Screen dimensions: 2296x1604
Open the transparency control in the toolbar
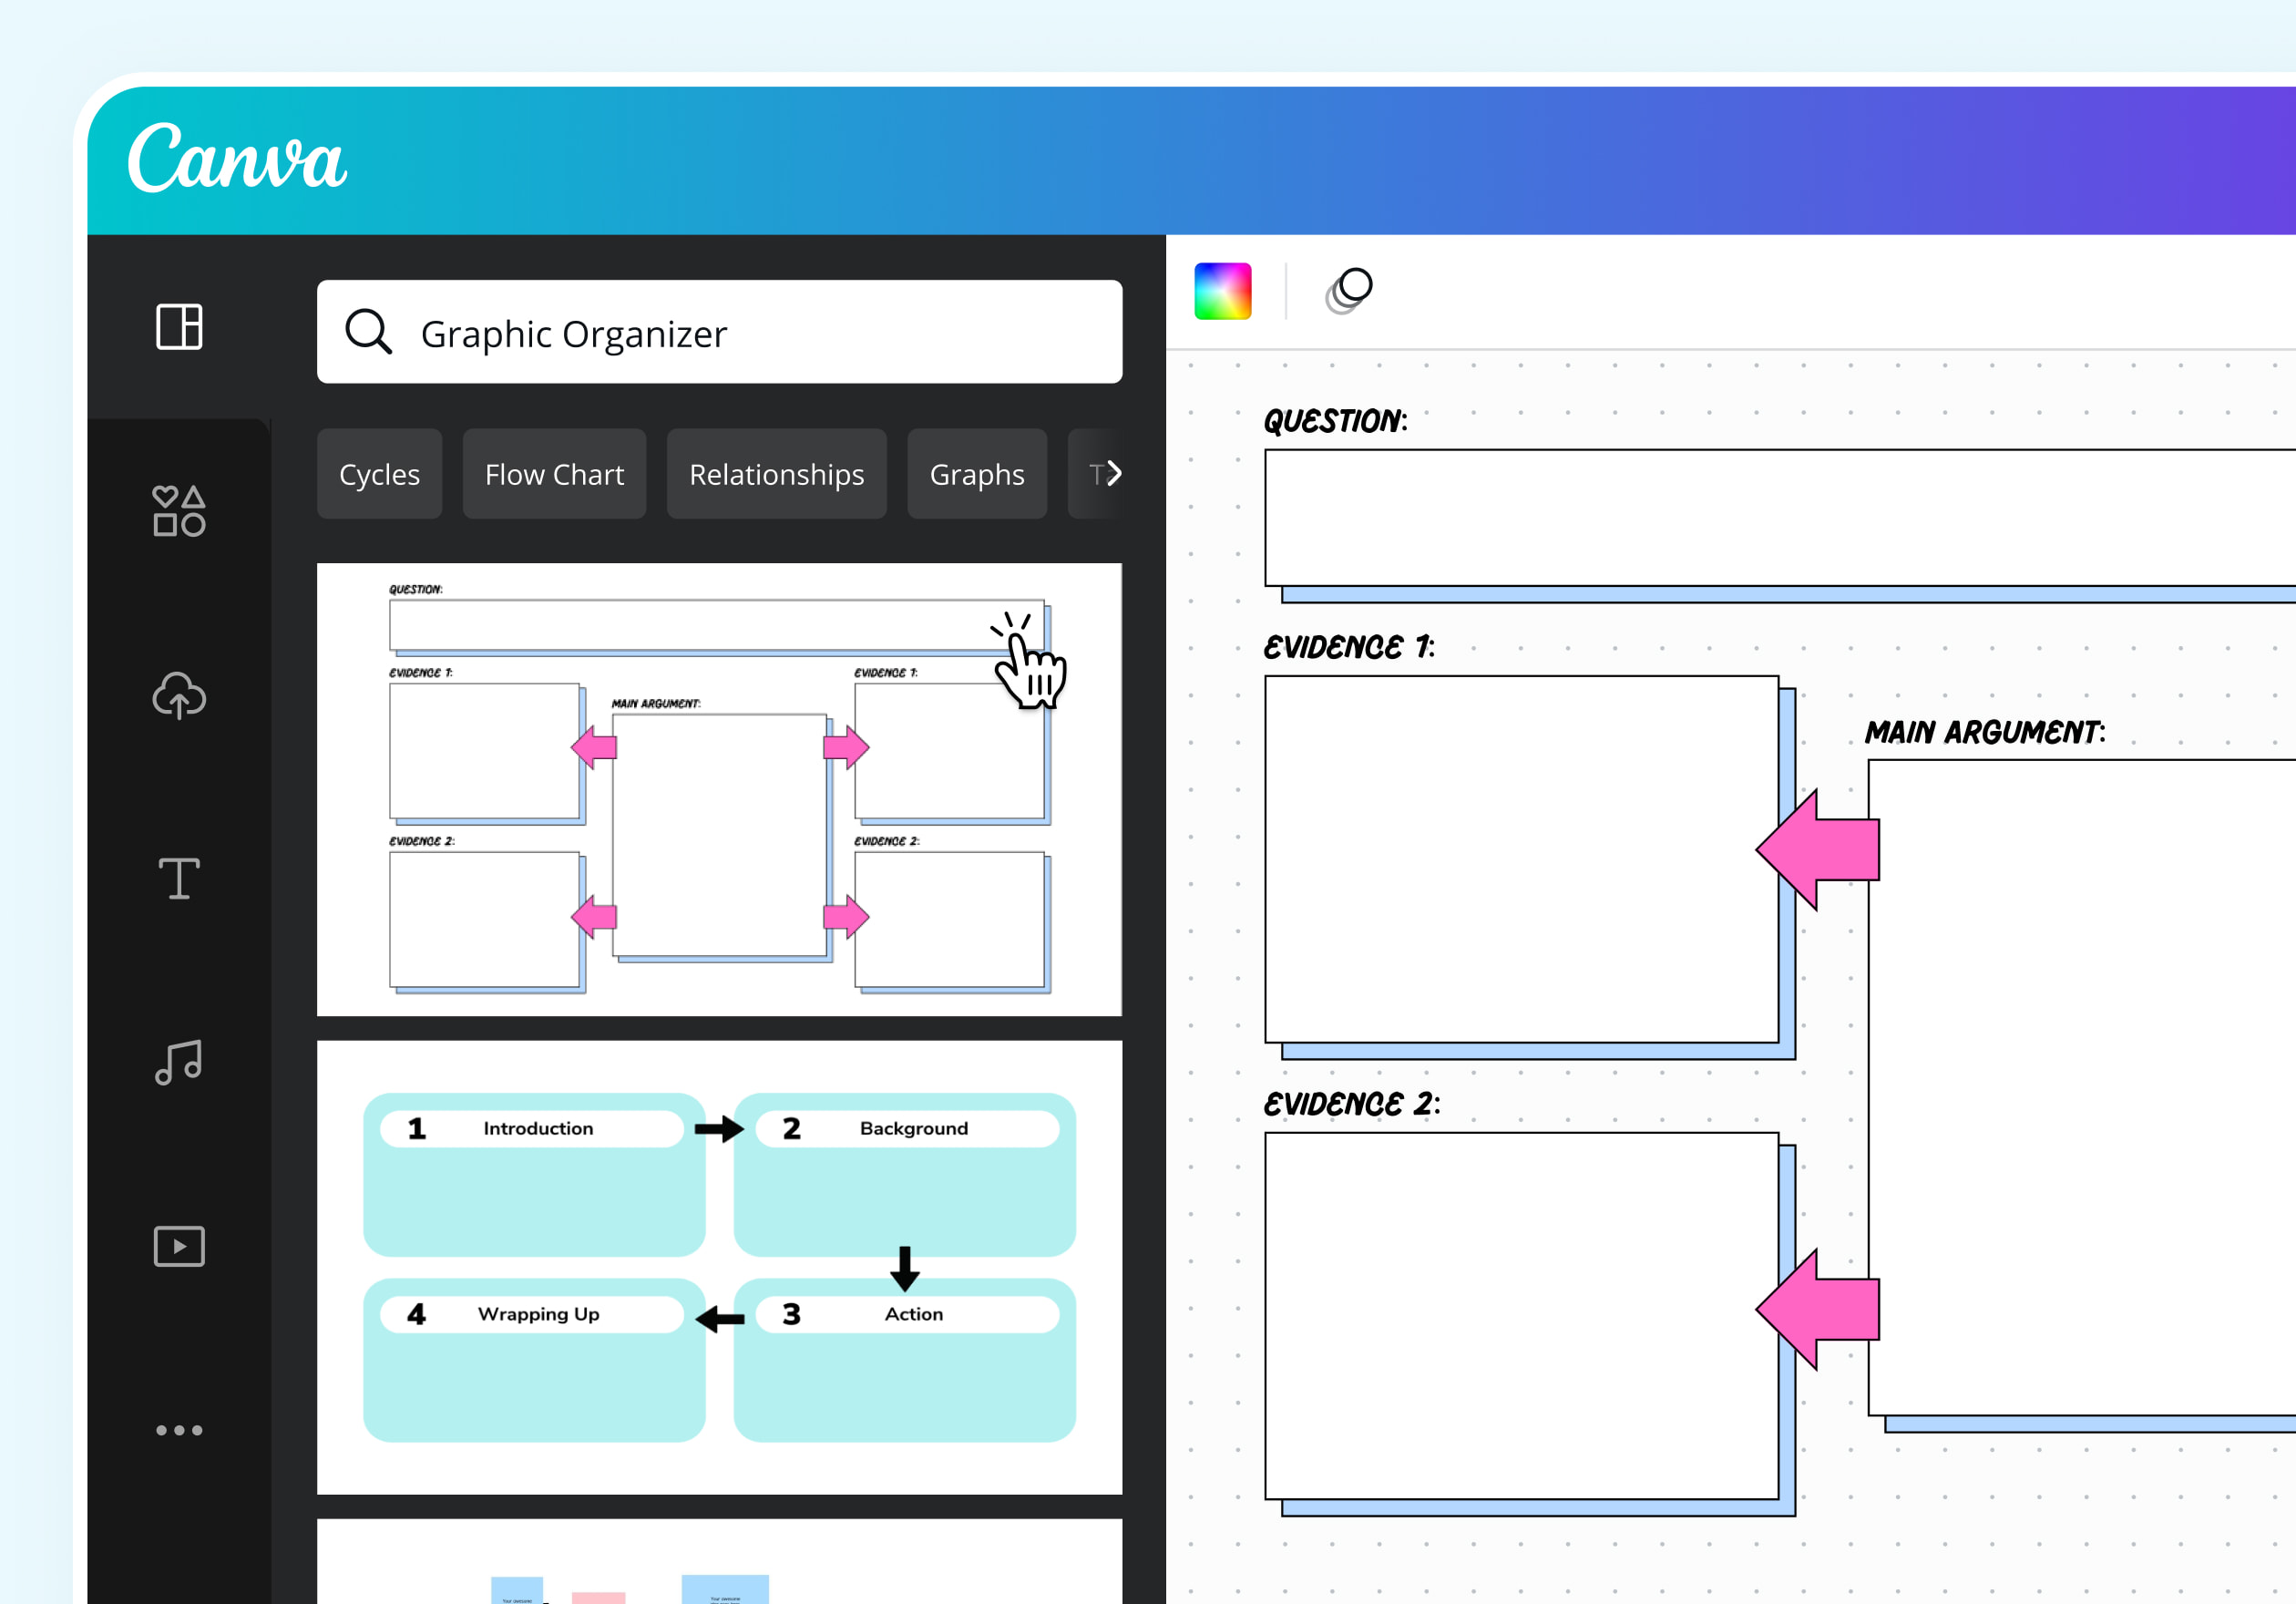coord(1349,291)
